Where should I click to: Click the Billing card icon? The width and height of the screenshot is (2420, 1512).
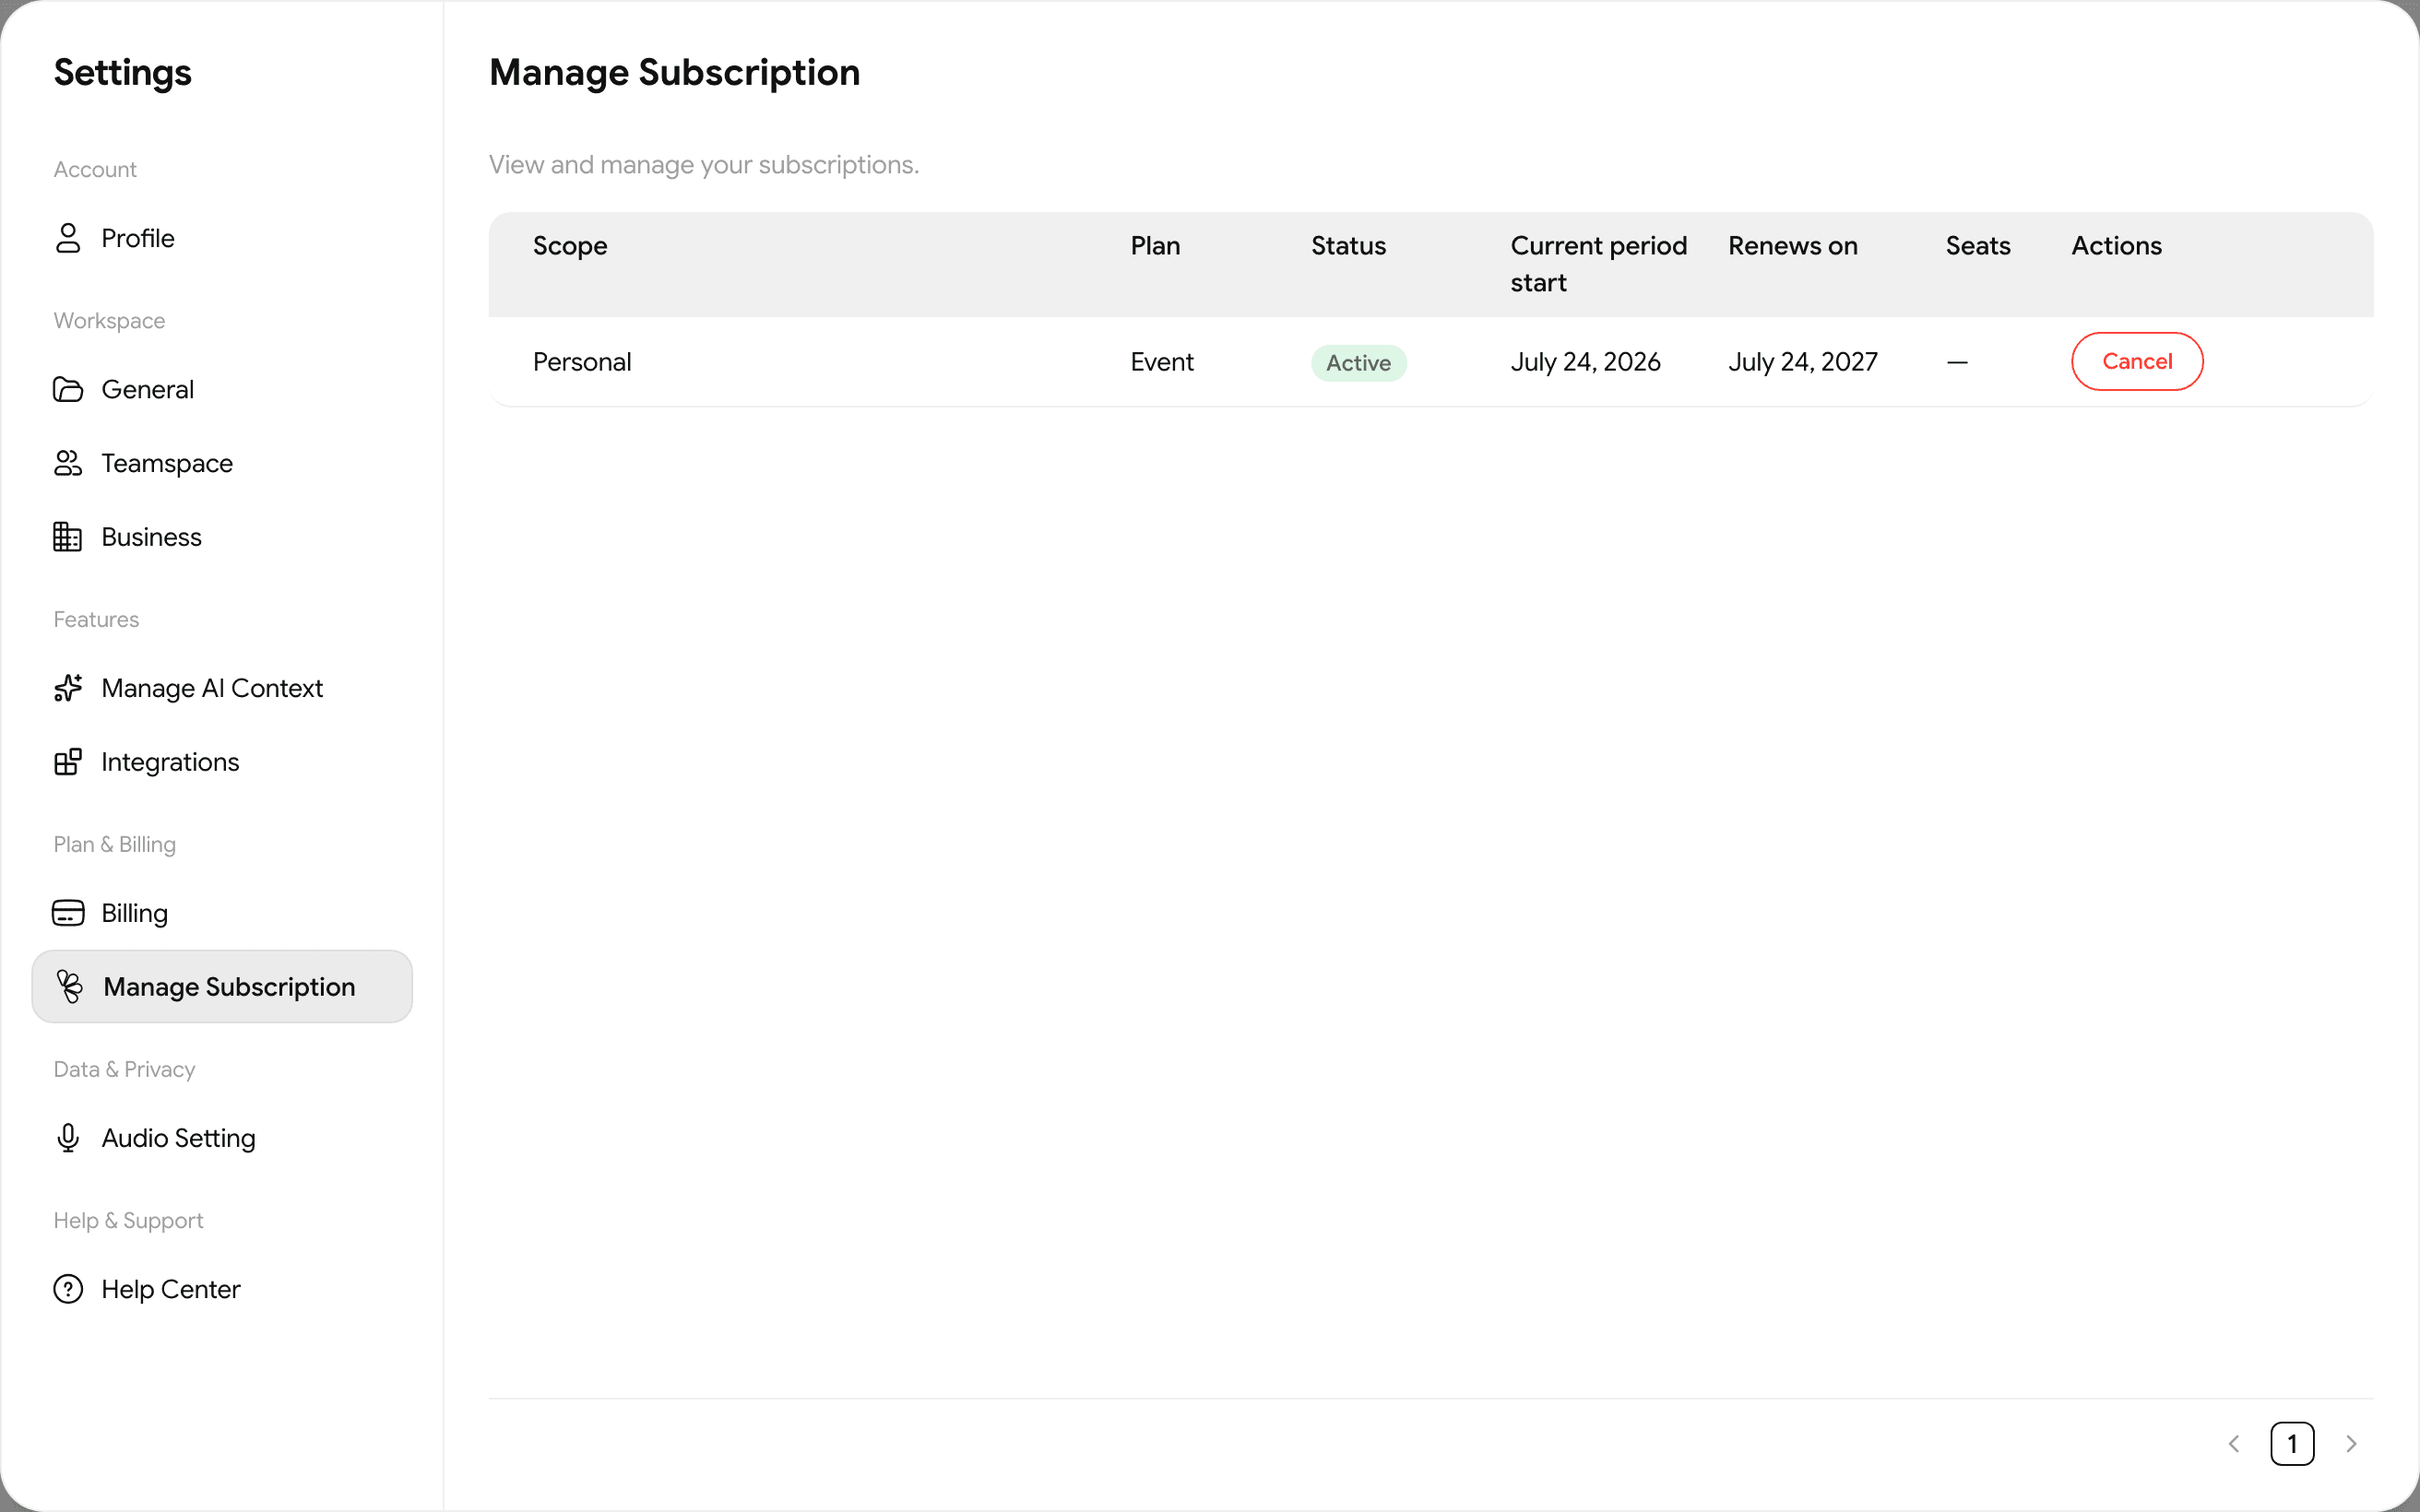pyautogui.click(x=68, y=913)
